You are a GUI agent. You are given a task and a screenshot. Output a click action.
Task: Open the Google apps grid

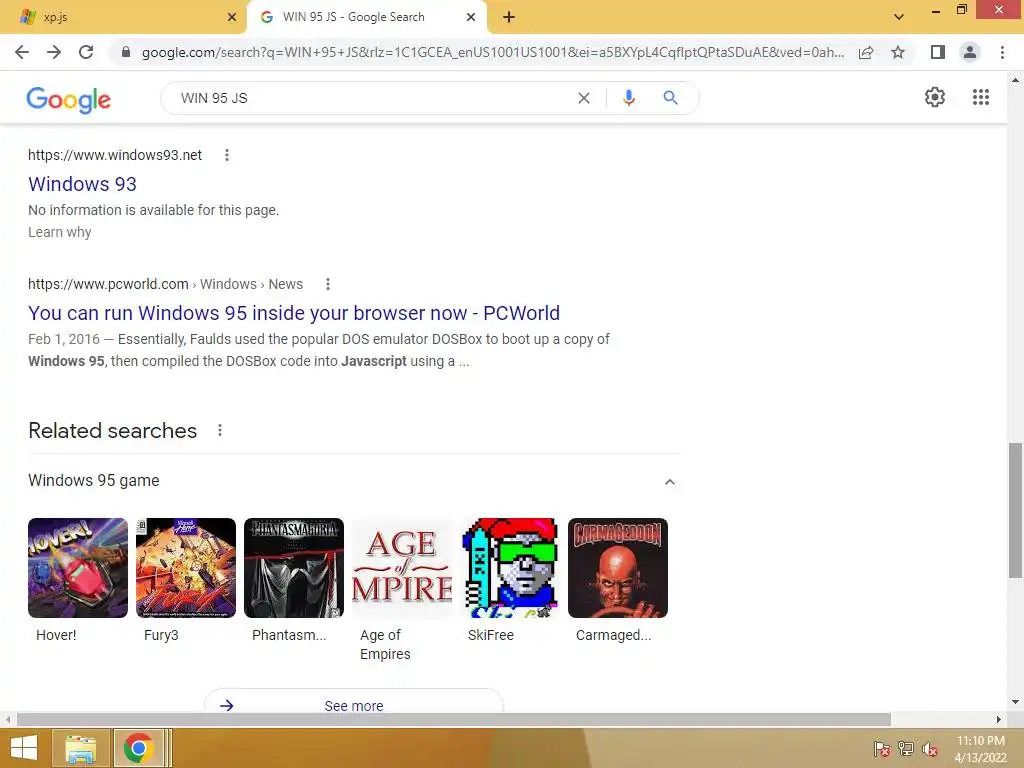(x=981, y=97)
